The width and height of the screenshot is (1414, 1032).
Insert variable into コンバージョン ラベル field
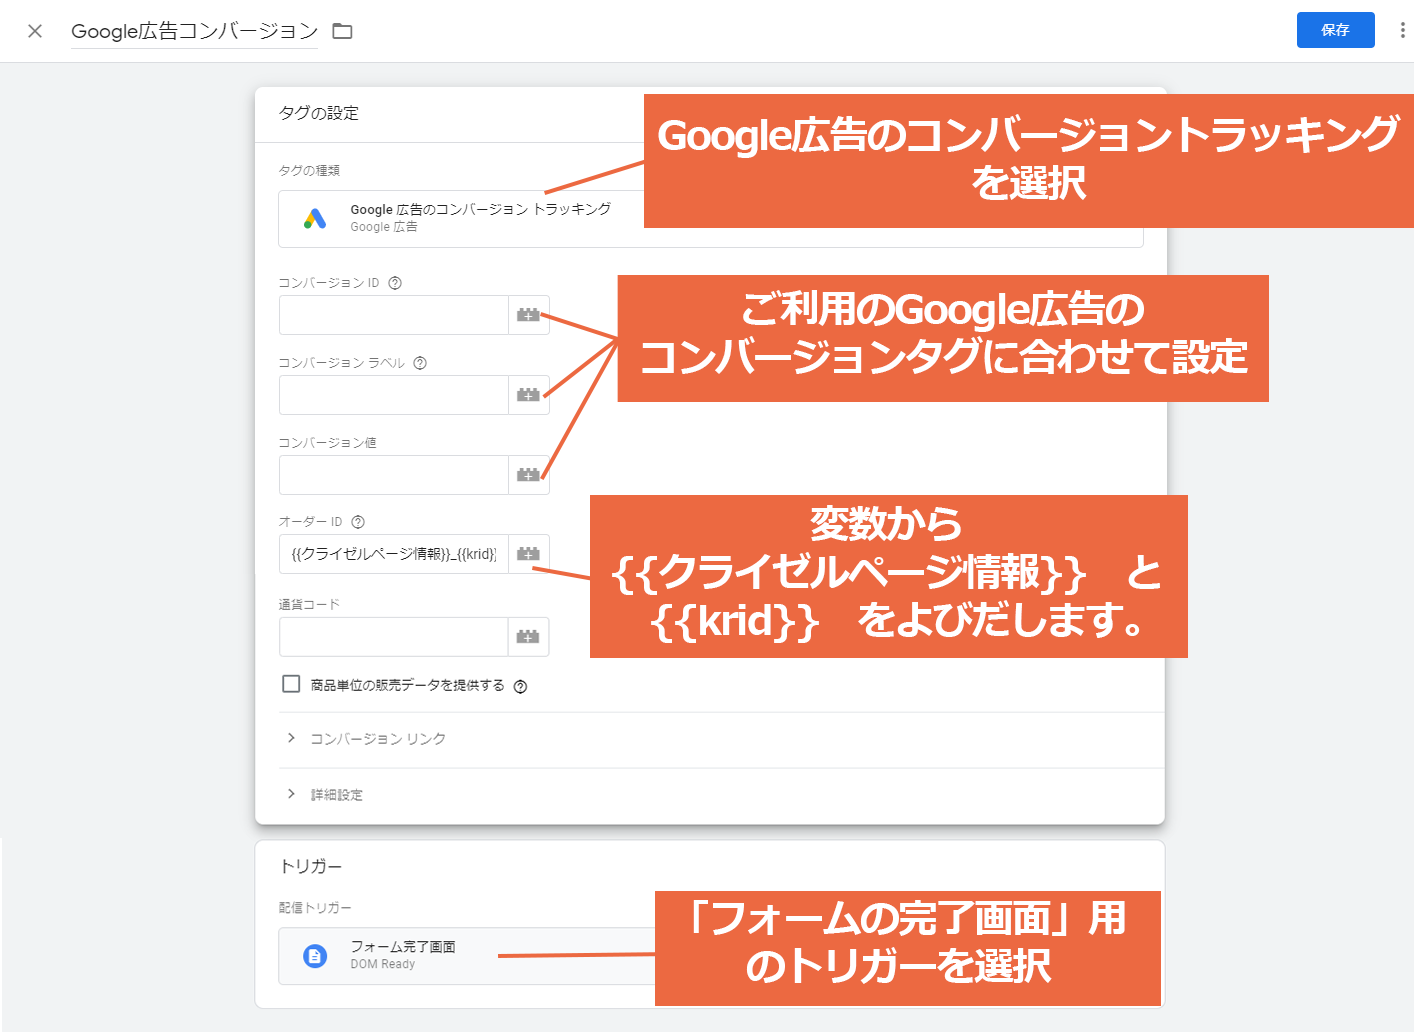[529, 395]
